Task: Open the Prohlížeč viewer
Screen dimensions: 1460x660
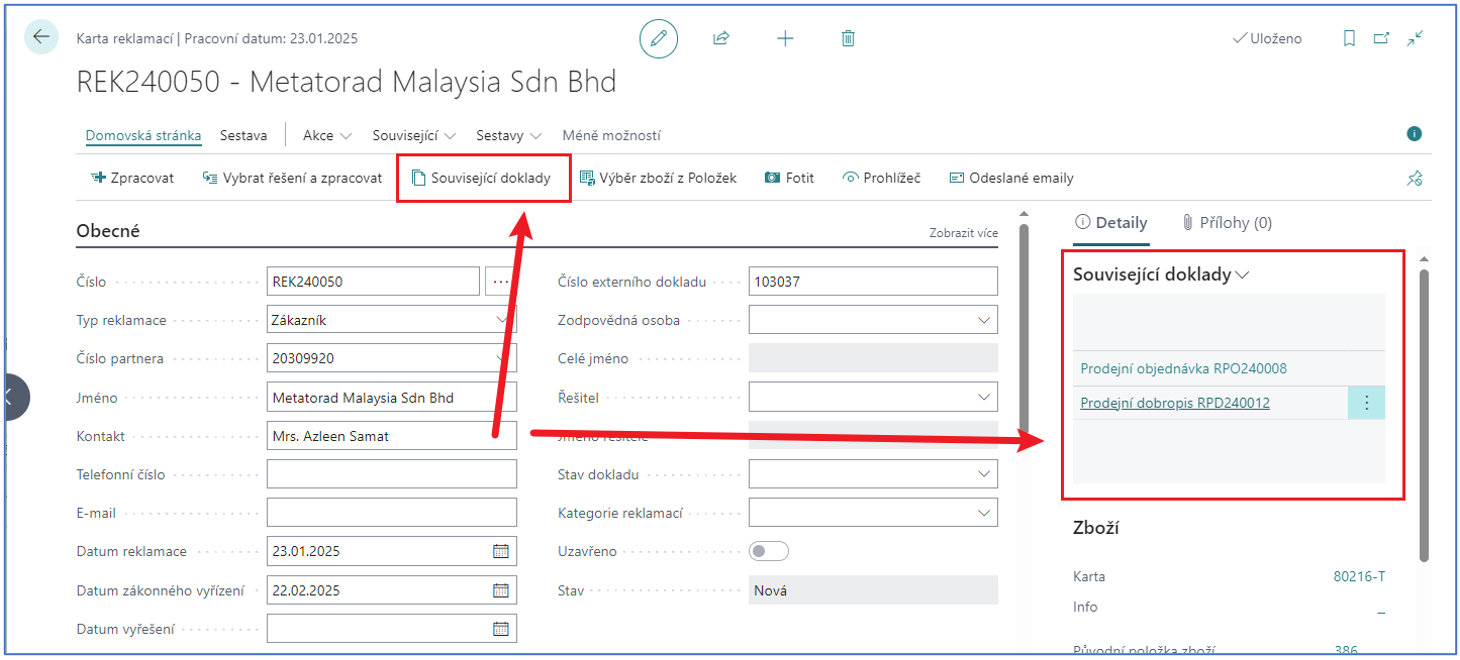Action: pos(881,178)
